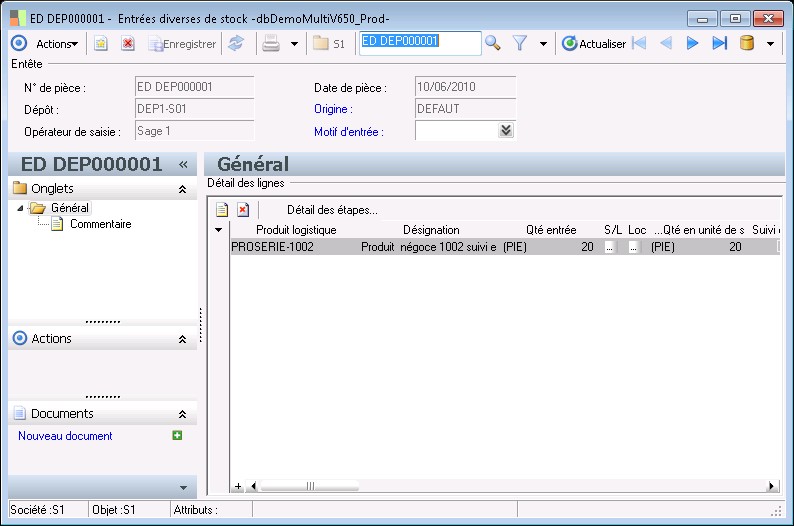Image resolution: width=794 pixels, height=526 pixels.
Task: Go to first record arrow
Action: tap(640, 44)
